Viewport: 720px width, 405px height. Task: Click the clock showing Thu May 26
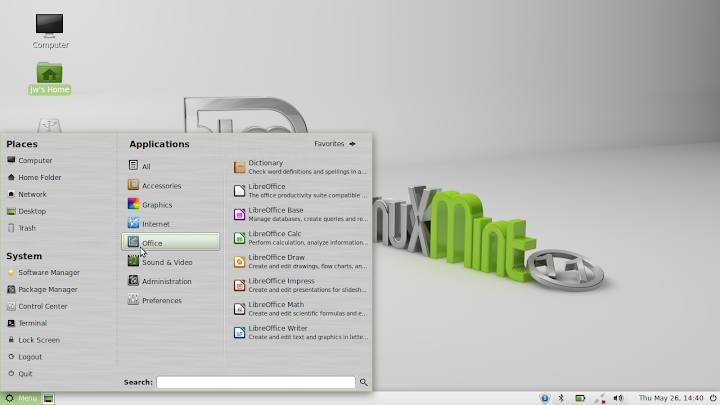671,398
